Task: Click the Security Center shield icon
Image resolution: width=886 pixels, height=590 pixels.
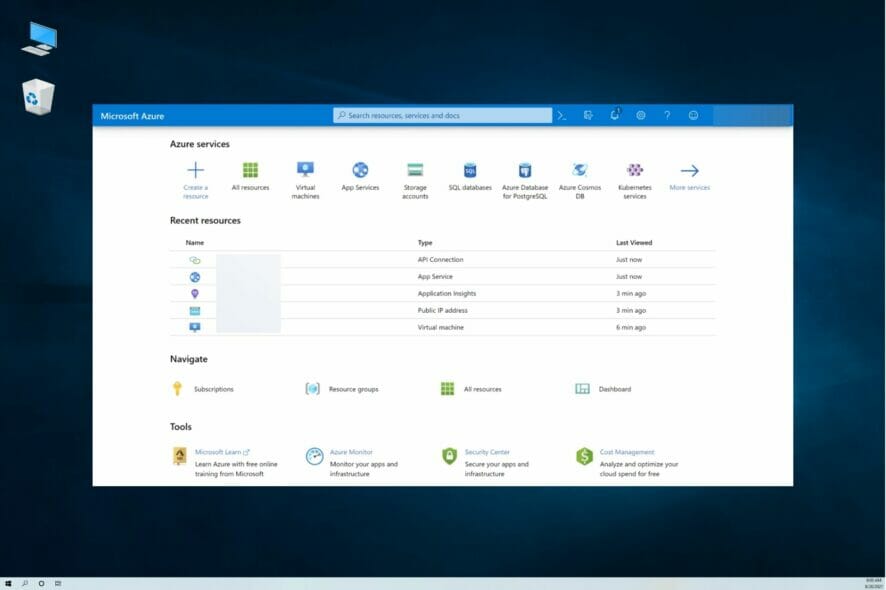Action: pyautogui.click(x=449, y=456)
